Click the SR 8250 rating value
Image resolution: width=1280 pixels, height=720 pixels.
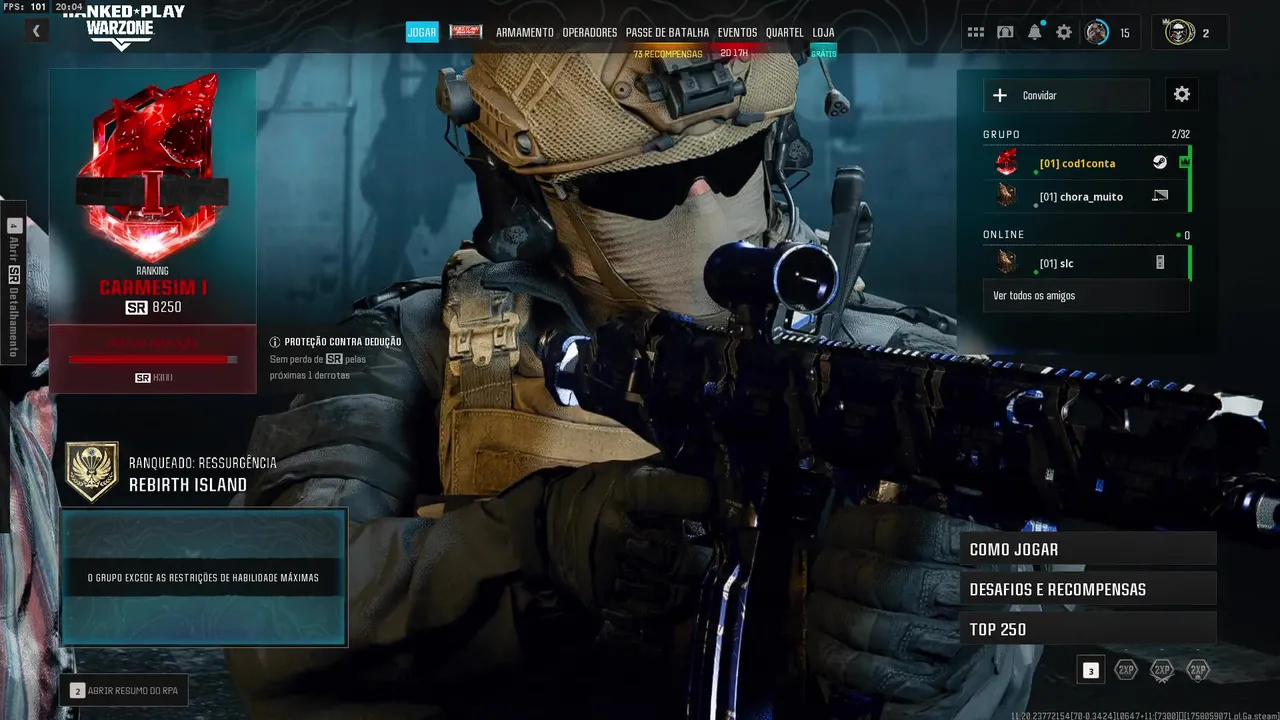pyautogui.click(x=153, y=307)
